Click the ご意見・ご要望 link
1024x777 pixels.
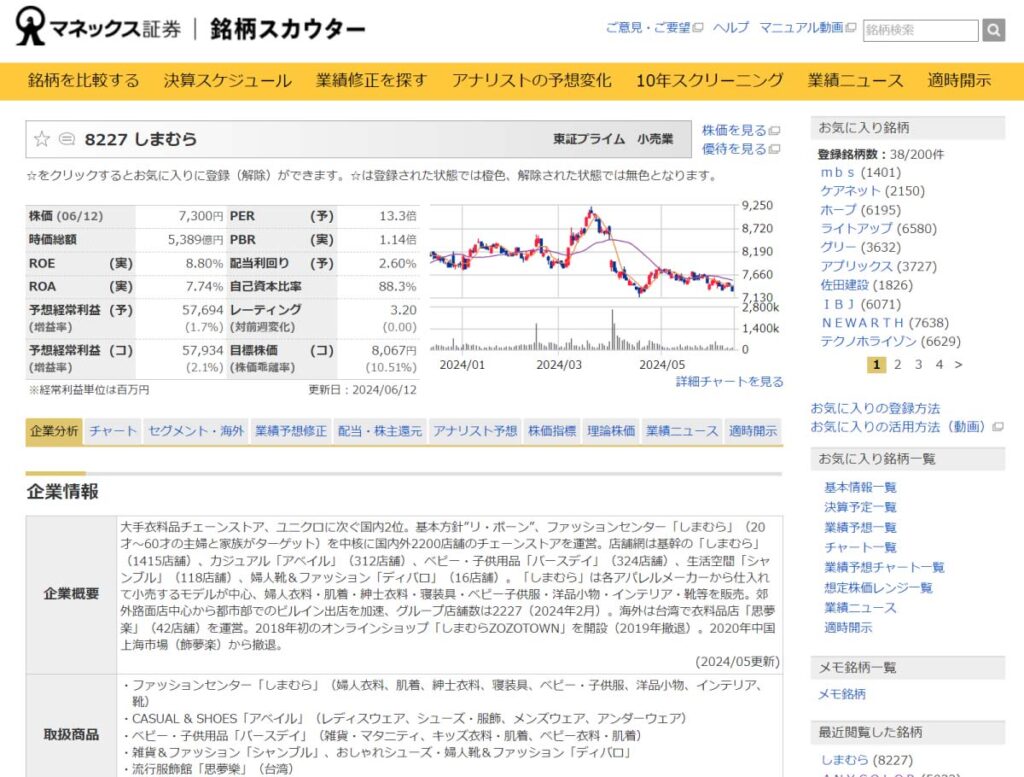648,27
